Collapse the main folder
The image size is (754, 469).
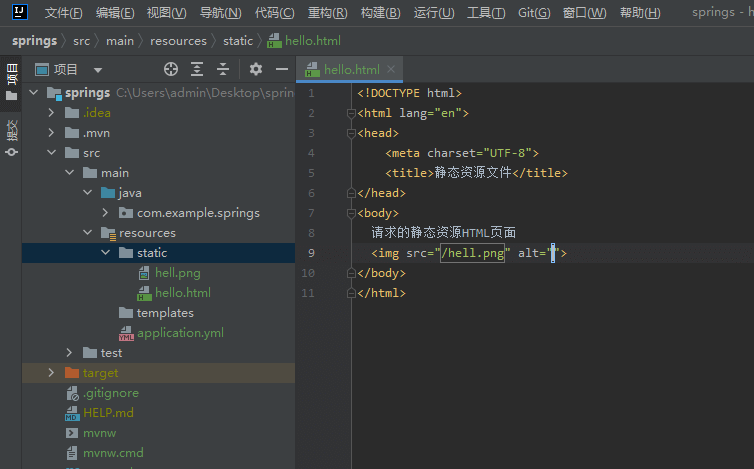tap(70, 172)
